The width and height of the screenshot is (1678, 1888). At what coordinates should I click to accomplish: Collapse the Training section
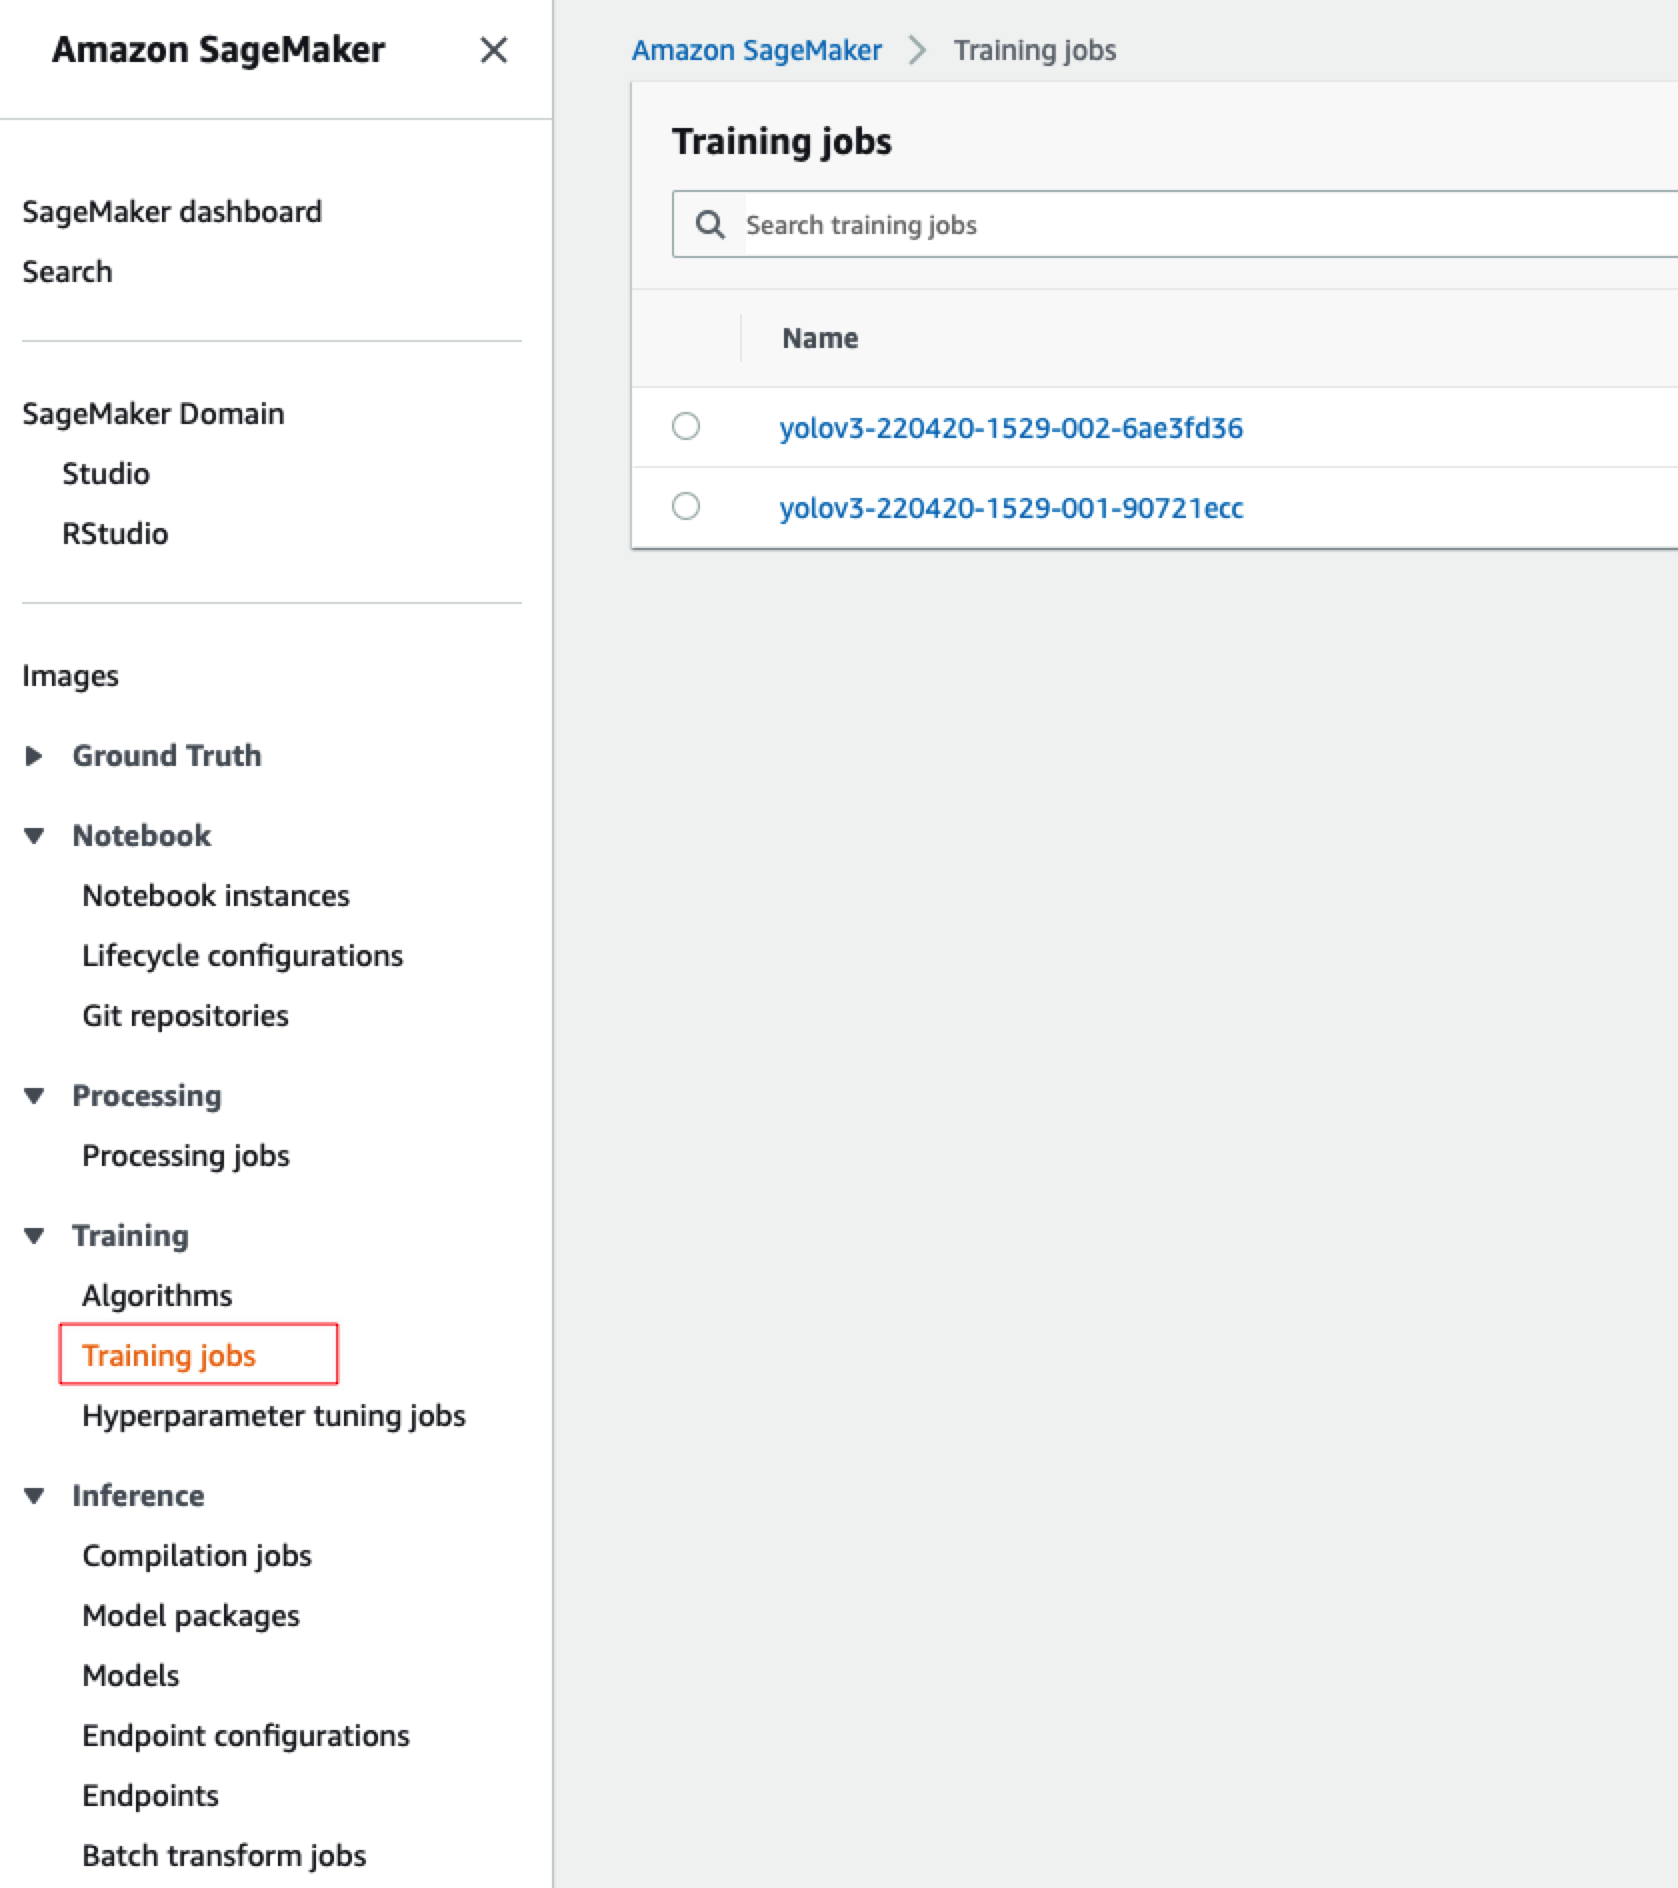tap(34, 1236)
